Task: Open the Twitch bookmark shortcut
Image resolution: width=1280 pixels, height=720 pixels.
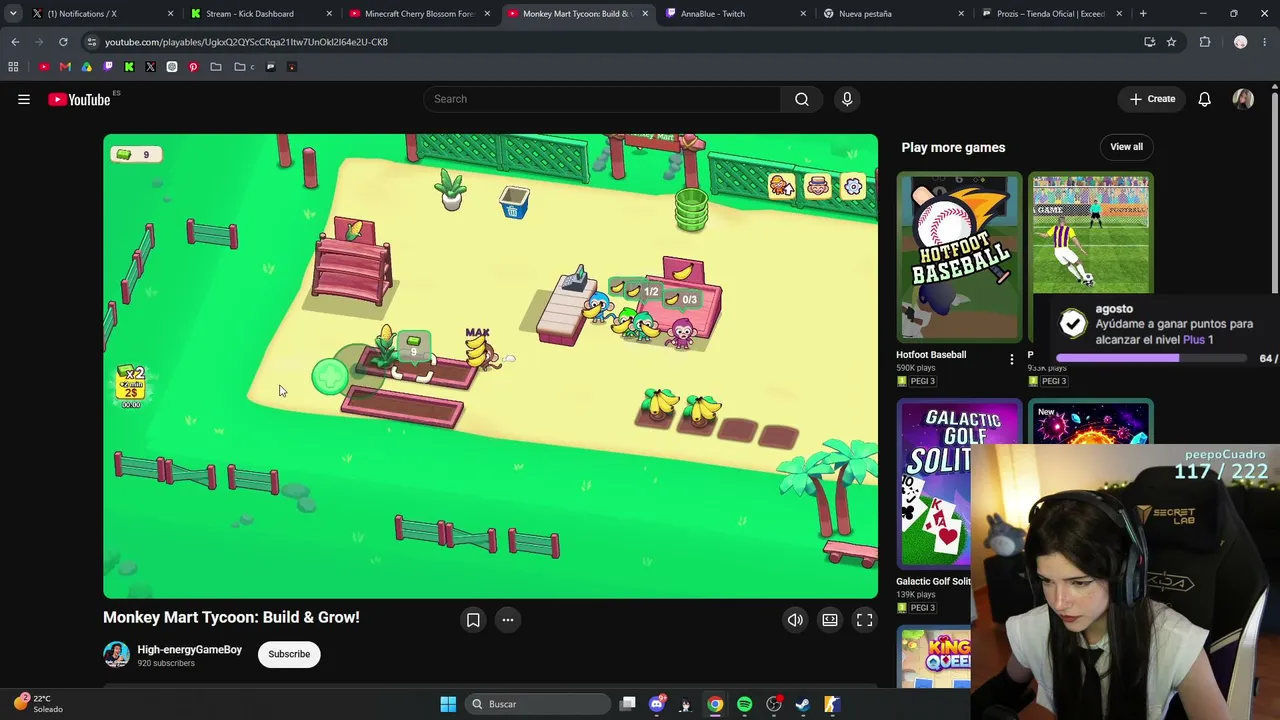Action: pyautogui.click(x=108, y=67)
